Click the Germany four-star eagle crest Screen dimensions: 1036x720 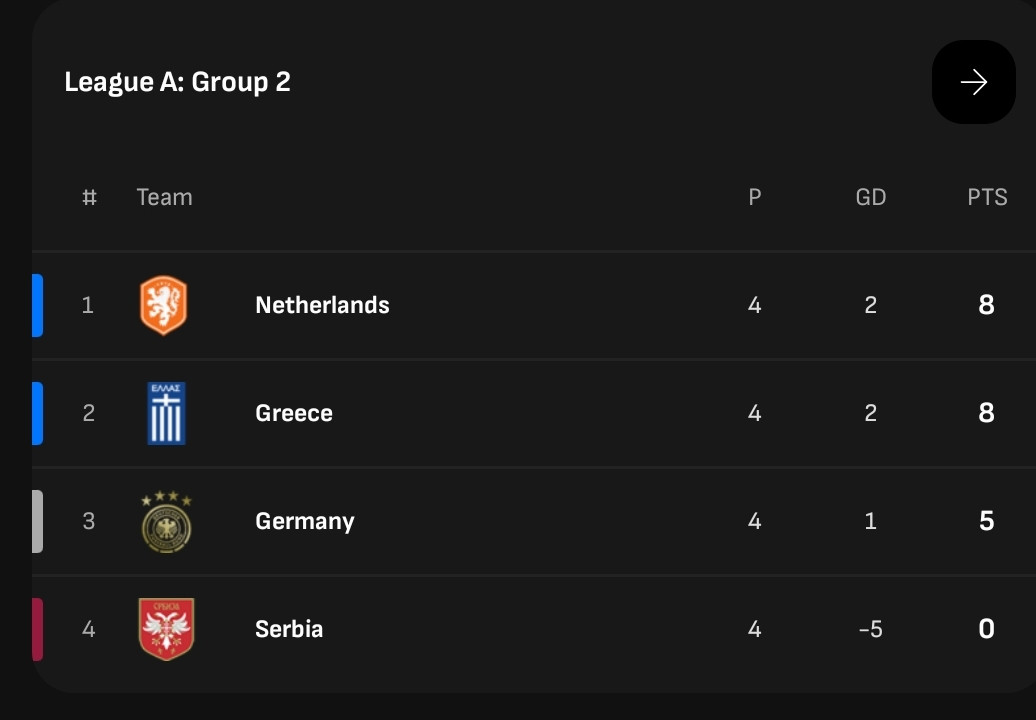[166, 521]
